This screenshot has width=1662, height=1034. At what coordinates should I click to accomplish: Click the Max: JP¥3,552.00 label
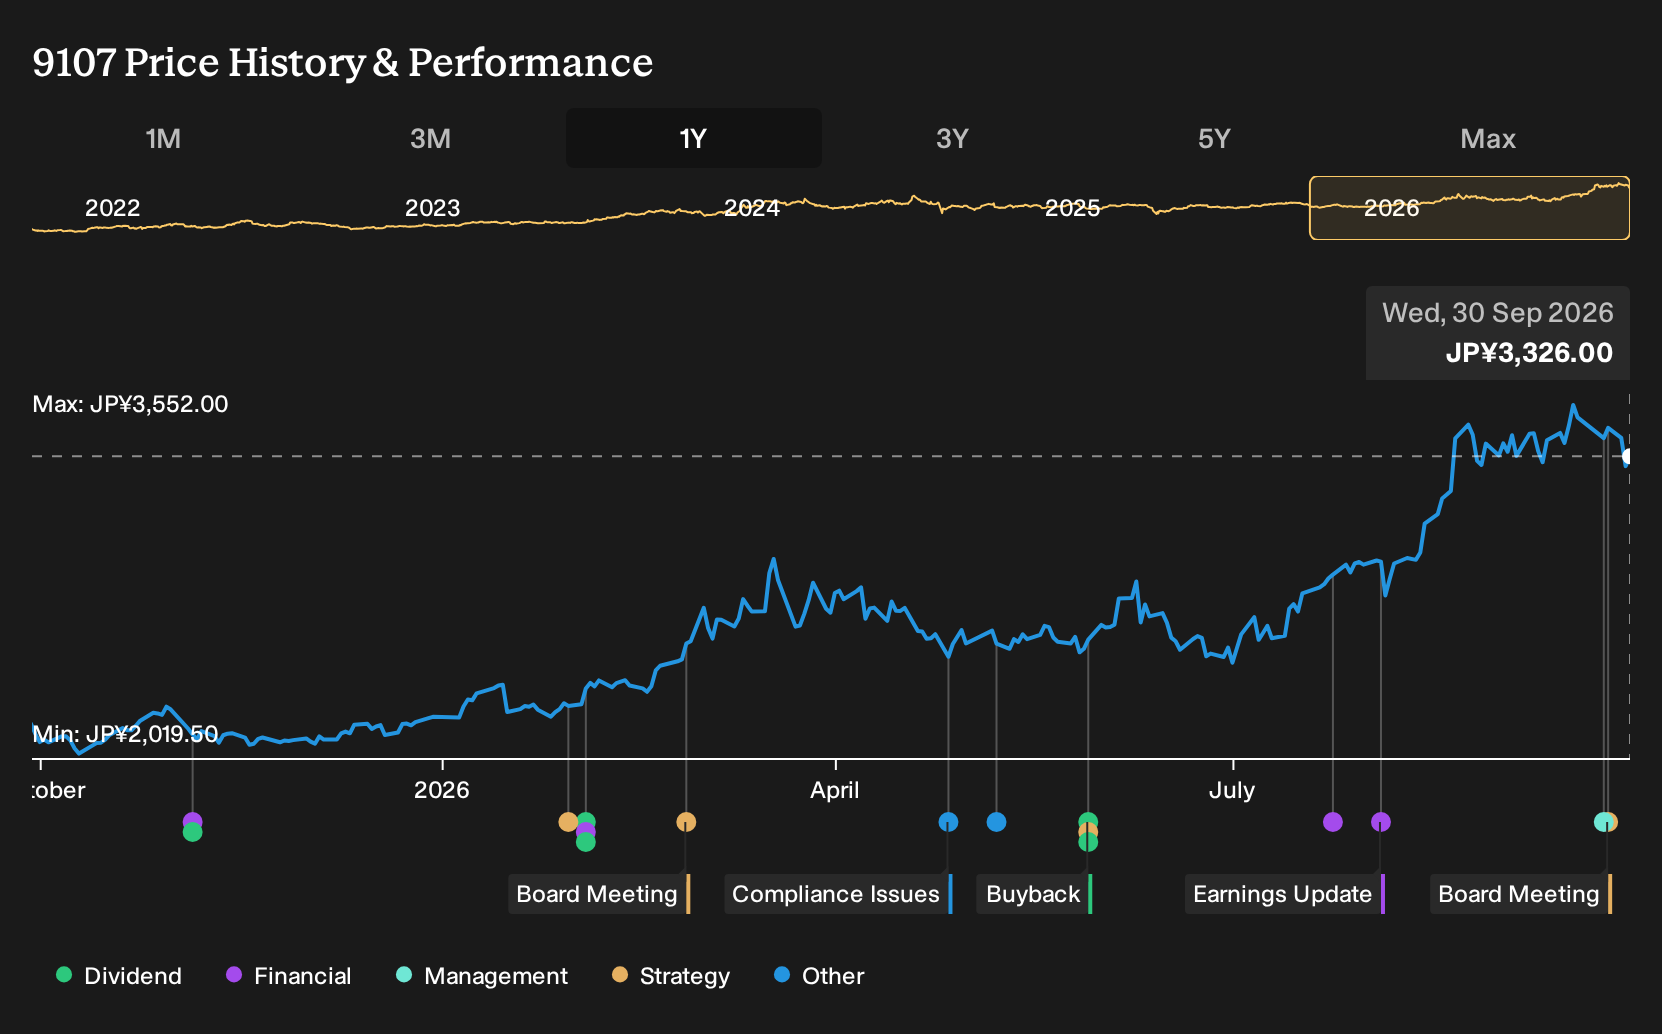point(130,404)
